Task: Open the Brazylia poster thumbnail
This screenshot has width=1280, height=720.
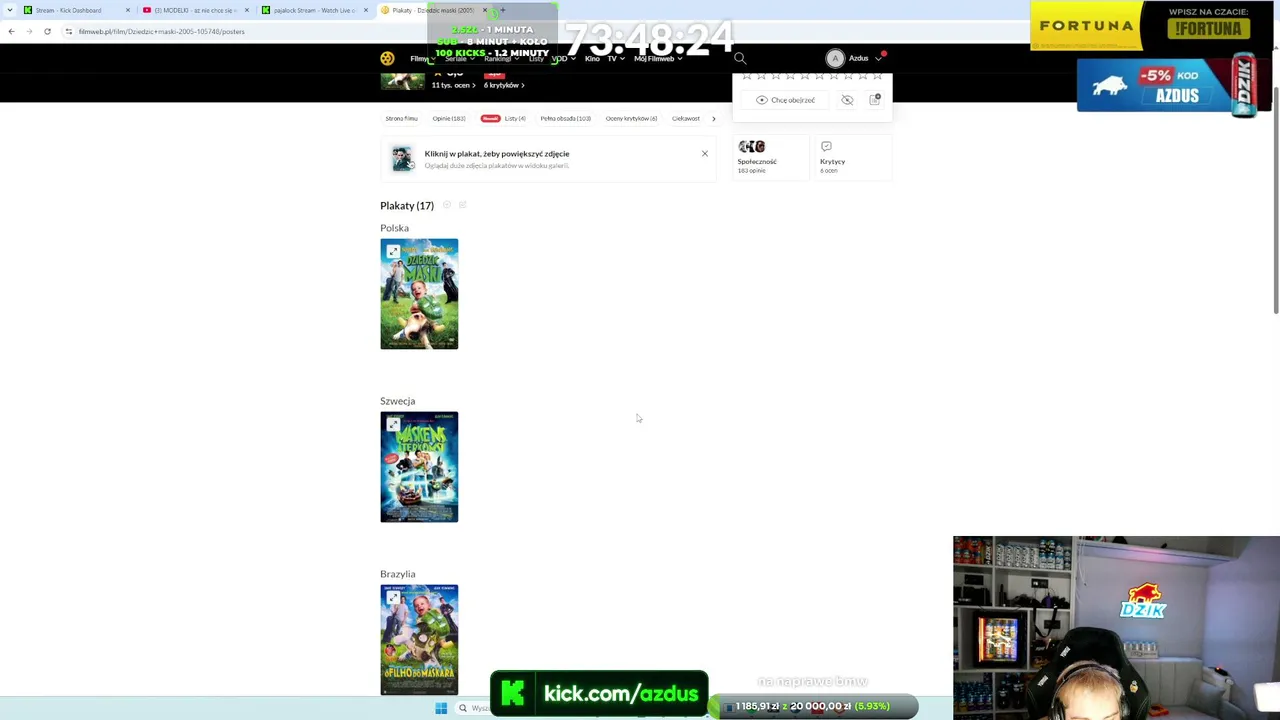Action: pyautogui.click(x=419, y=640)
